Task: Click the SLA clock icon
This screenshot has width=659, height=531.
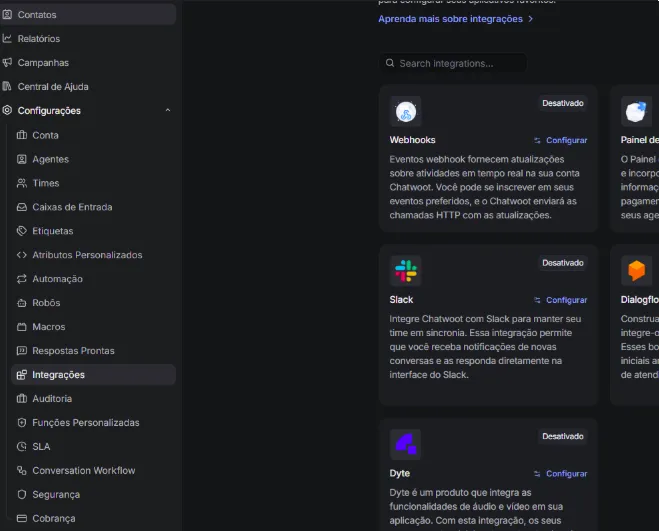Action: (22, 446)
